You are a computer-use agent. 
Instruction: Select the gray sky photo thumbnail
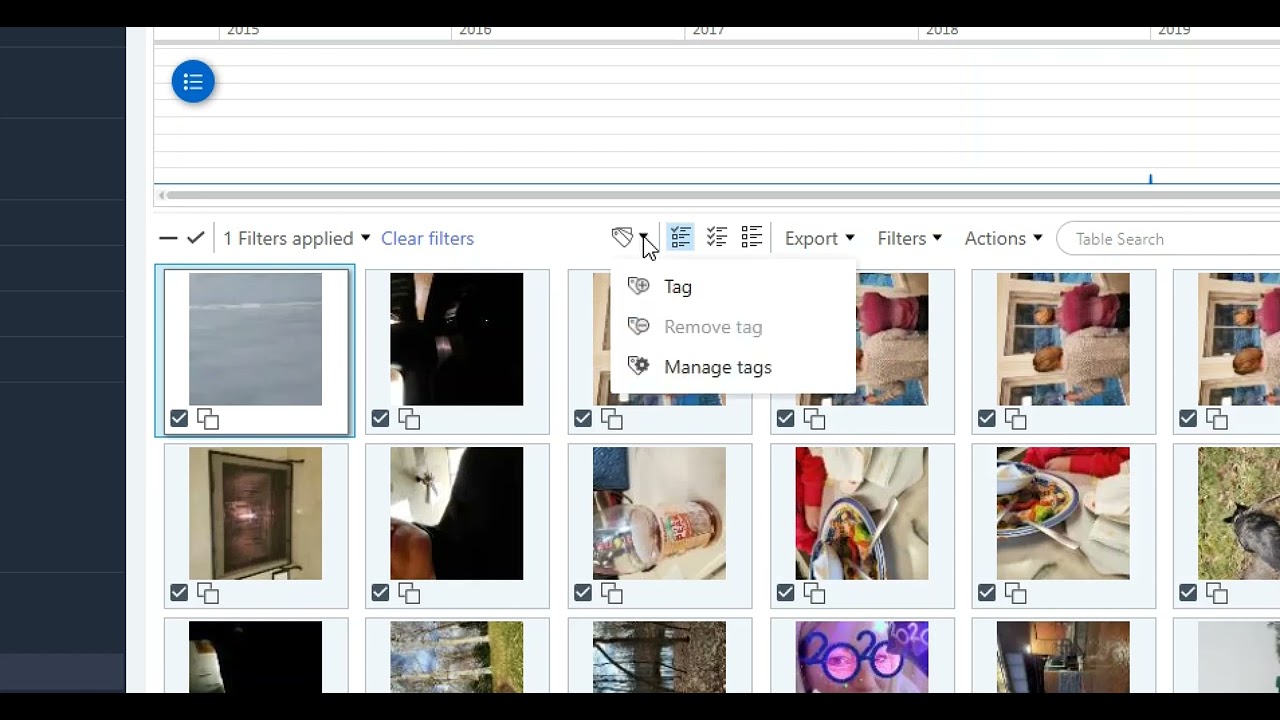tap(256, 339)
